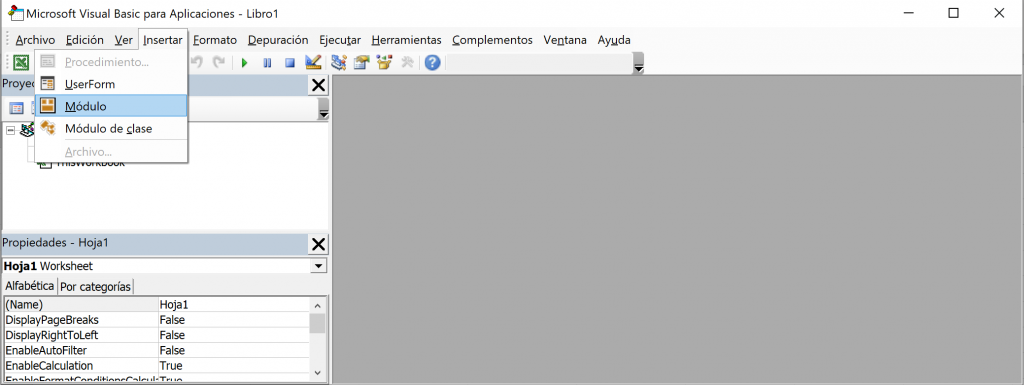Screen dimensions: 1024x385
Task: Open Visual Basic help question mark icon
Action: tap(432, 63)
